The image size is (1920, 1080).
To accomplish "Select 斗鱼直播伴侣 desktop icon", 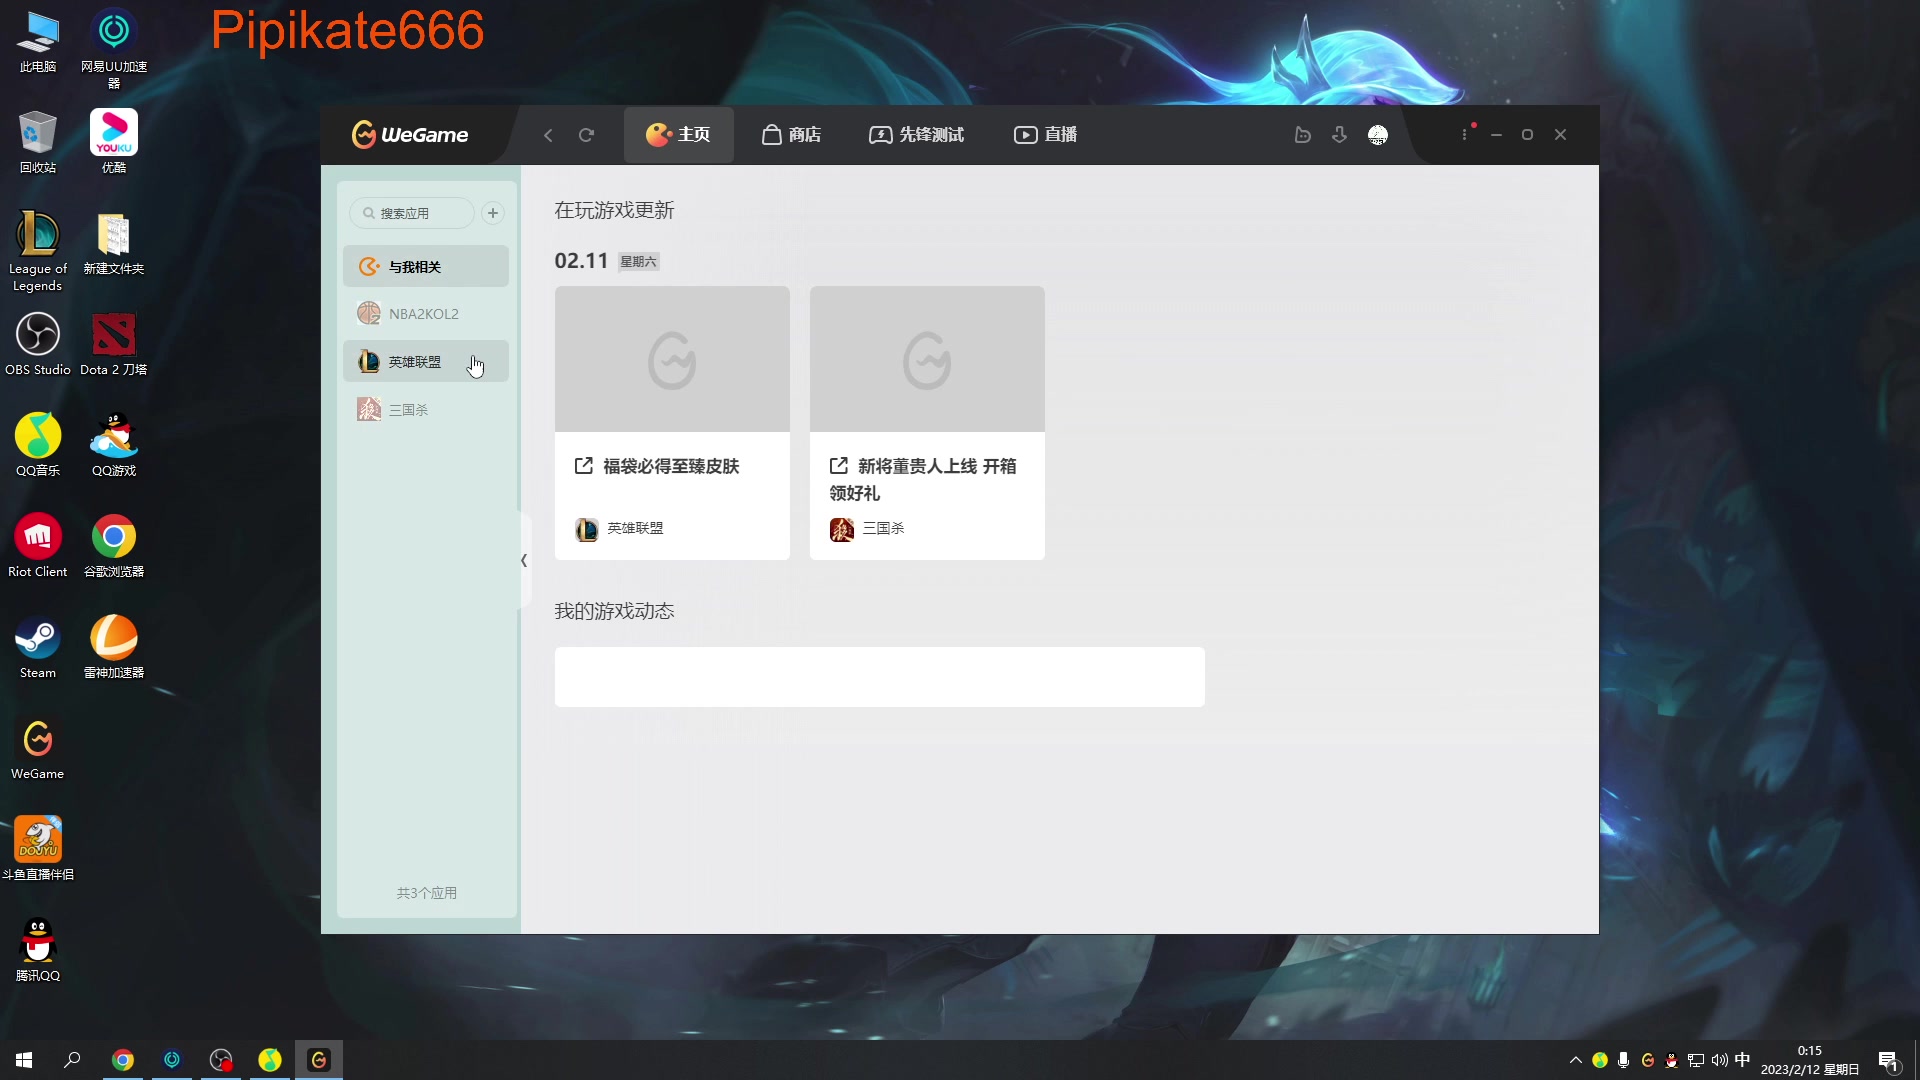I will pos(38,850).
